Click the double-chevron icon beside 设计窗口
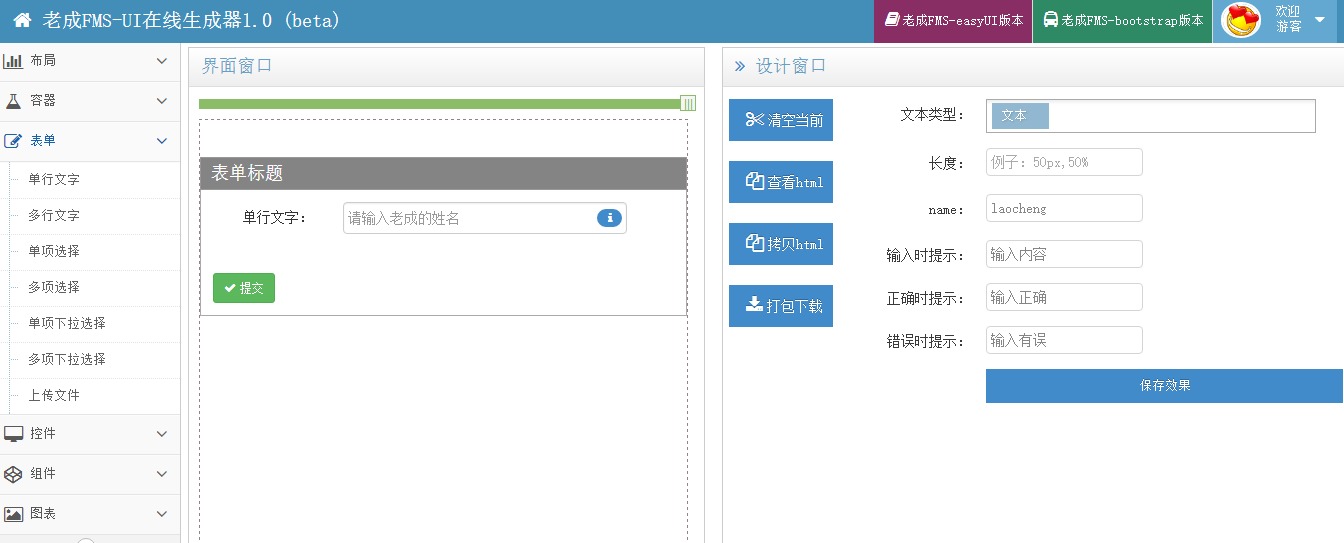 point(740,66)
